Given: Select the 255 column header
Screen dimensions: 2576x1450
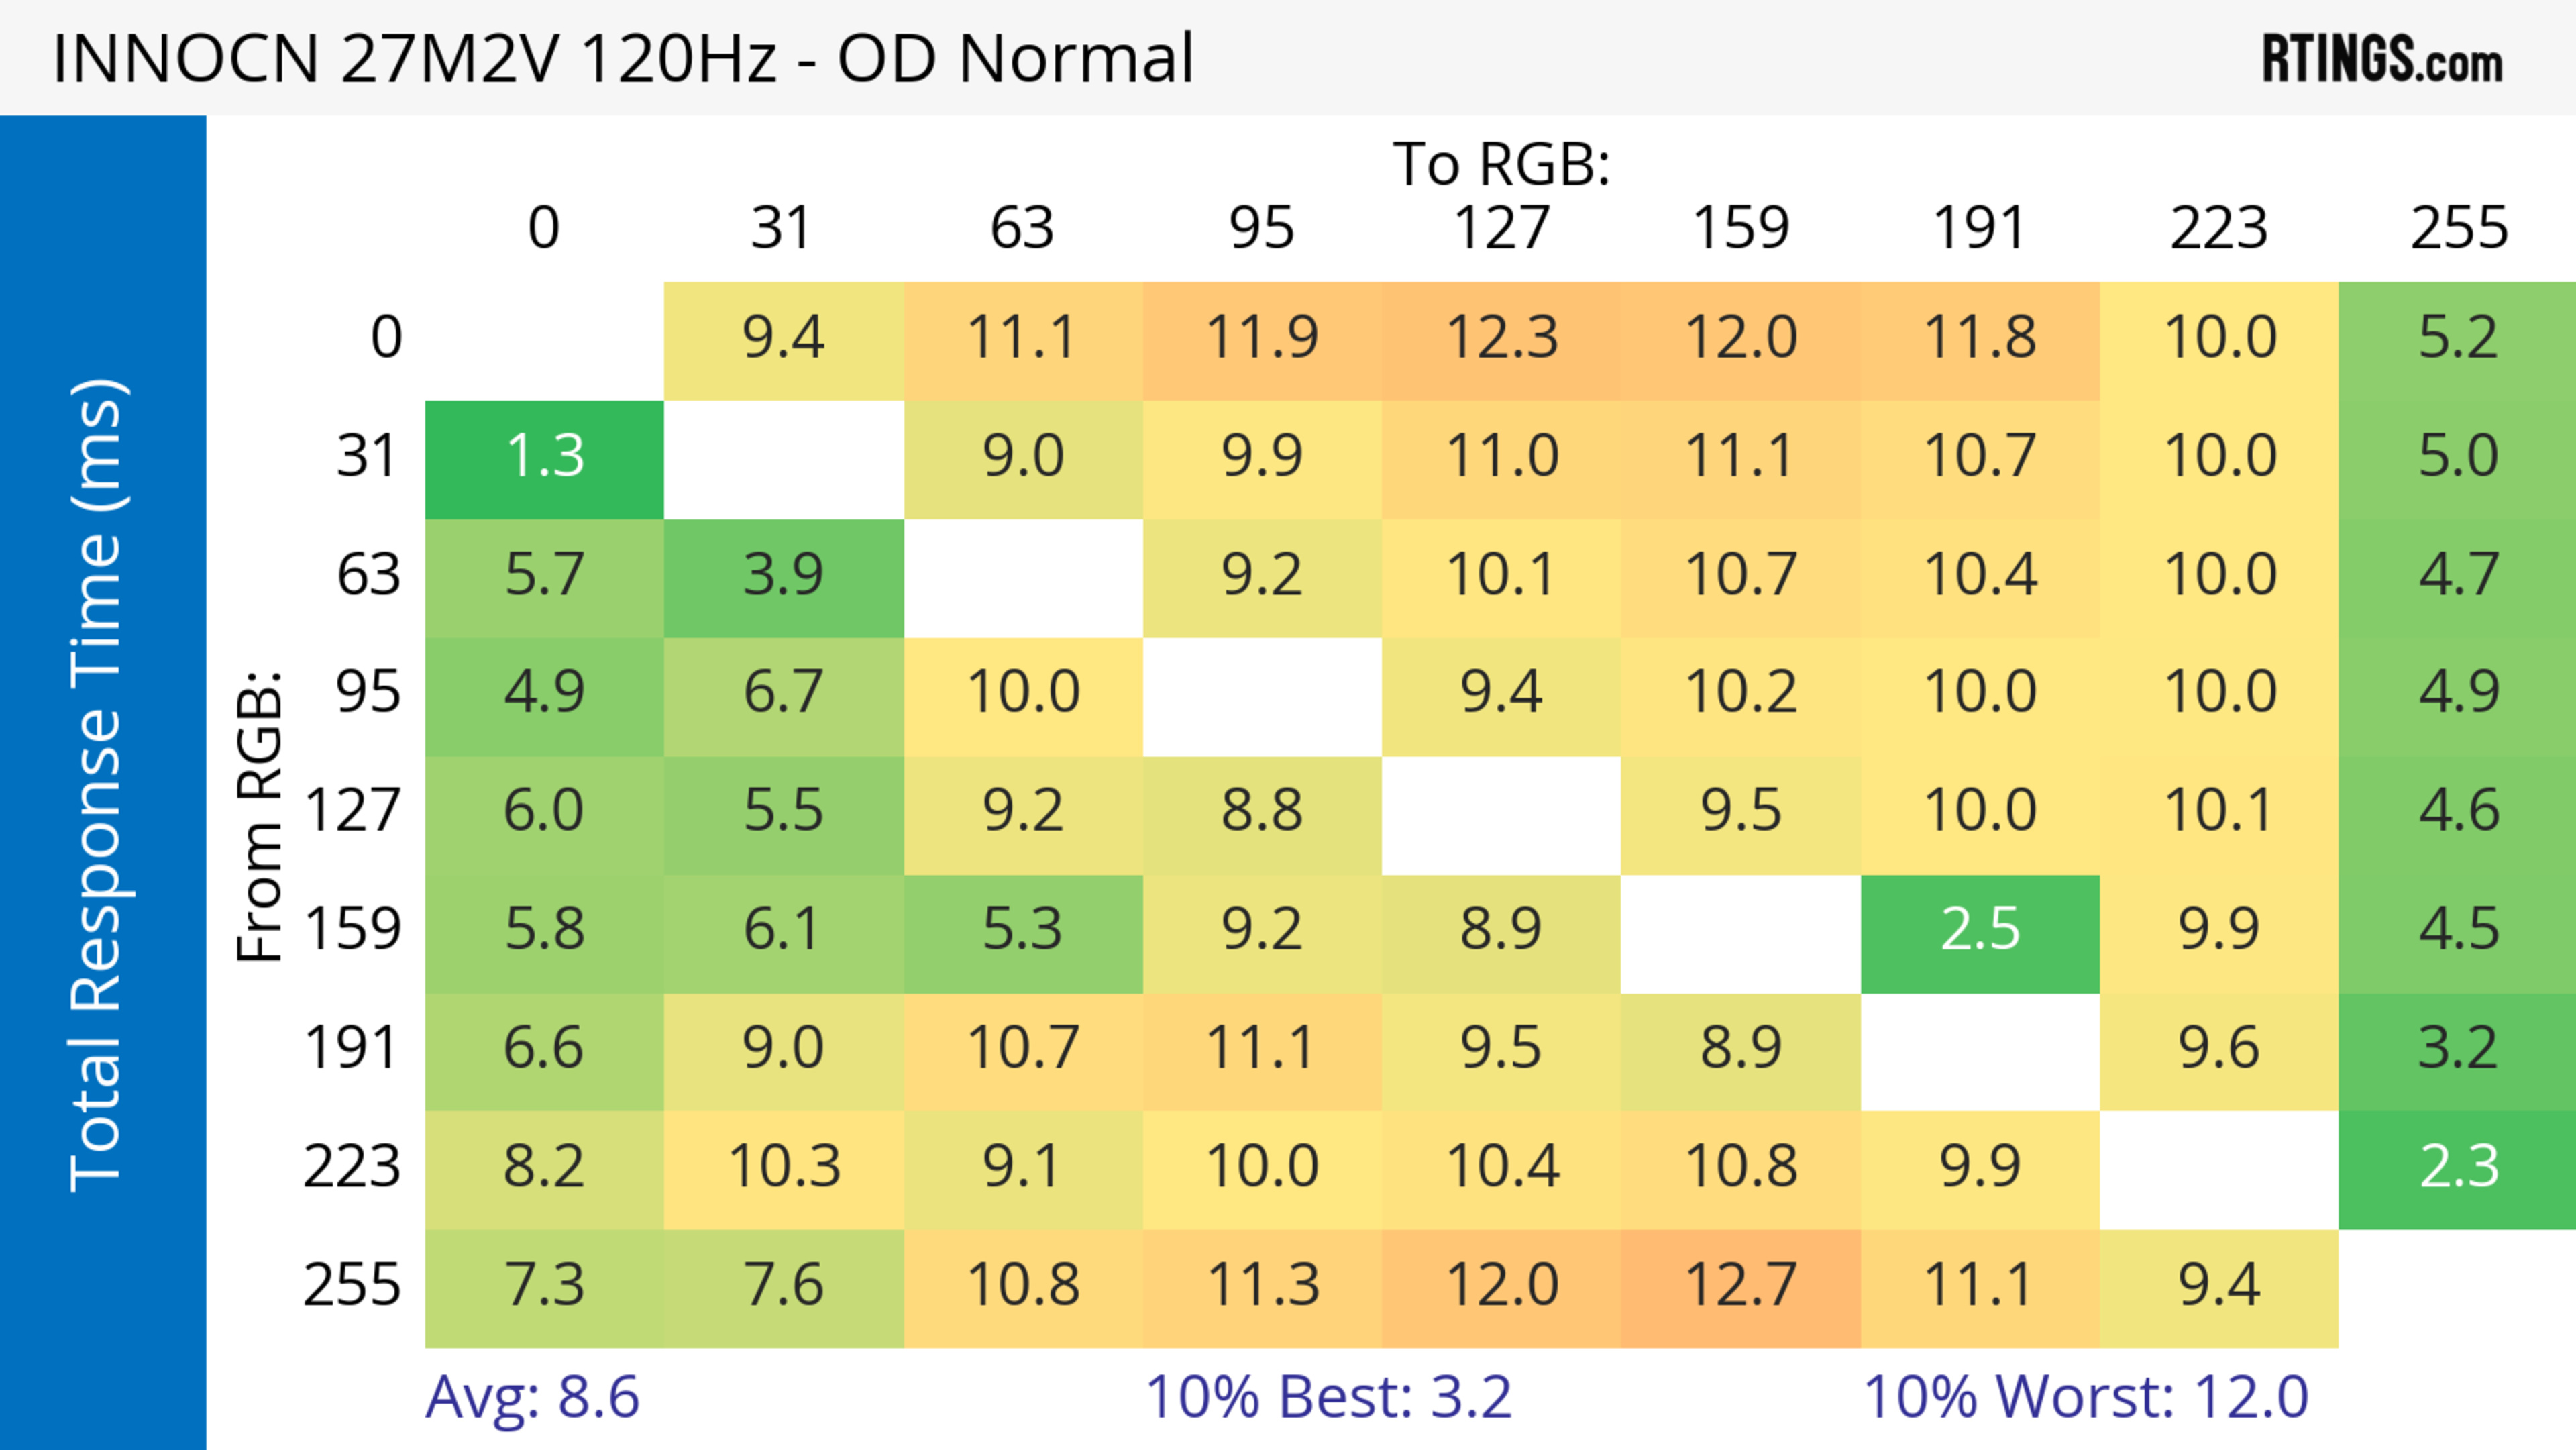Looking at the screenshot, I should tap(2458, 228).
